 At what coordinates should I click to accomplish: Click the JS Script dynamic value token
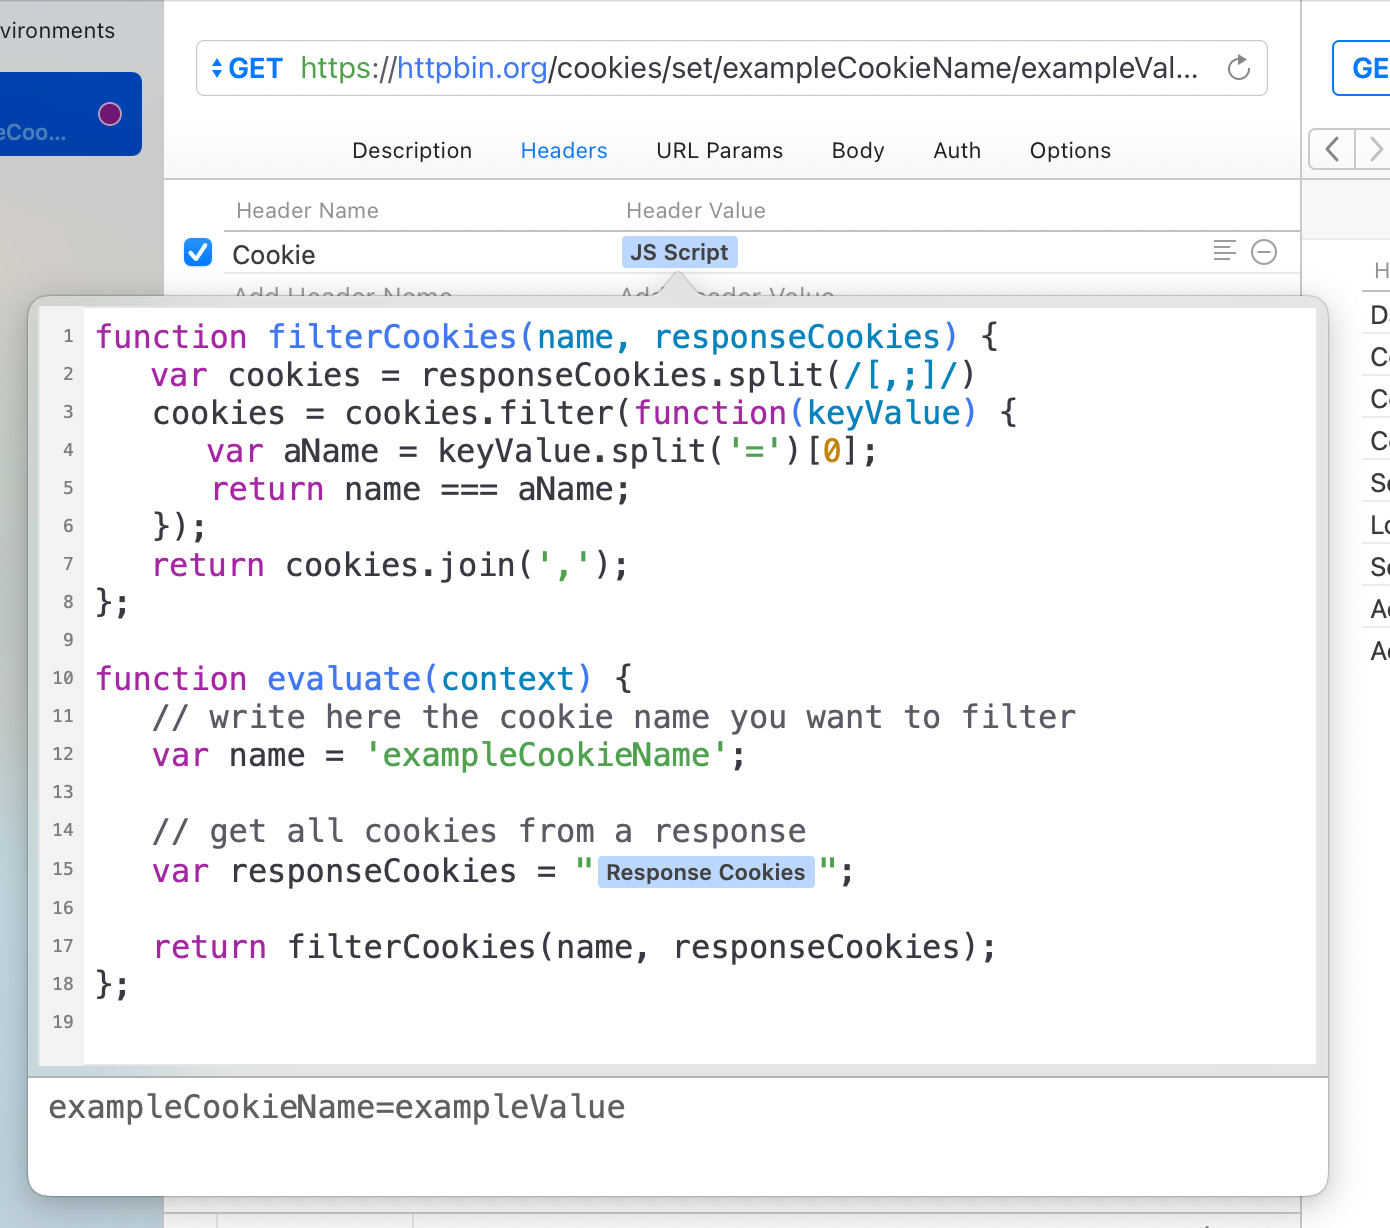tap(679, 252)
